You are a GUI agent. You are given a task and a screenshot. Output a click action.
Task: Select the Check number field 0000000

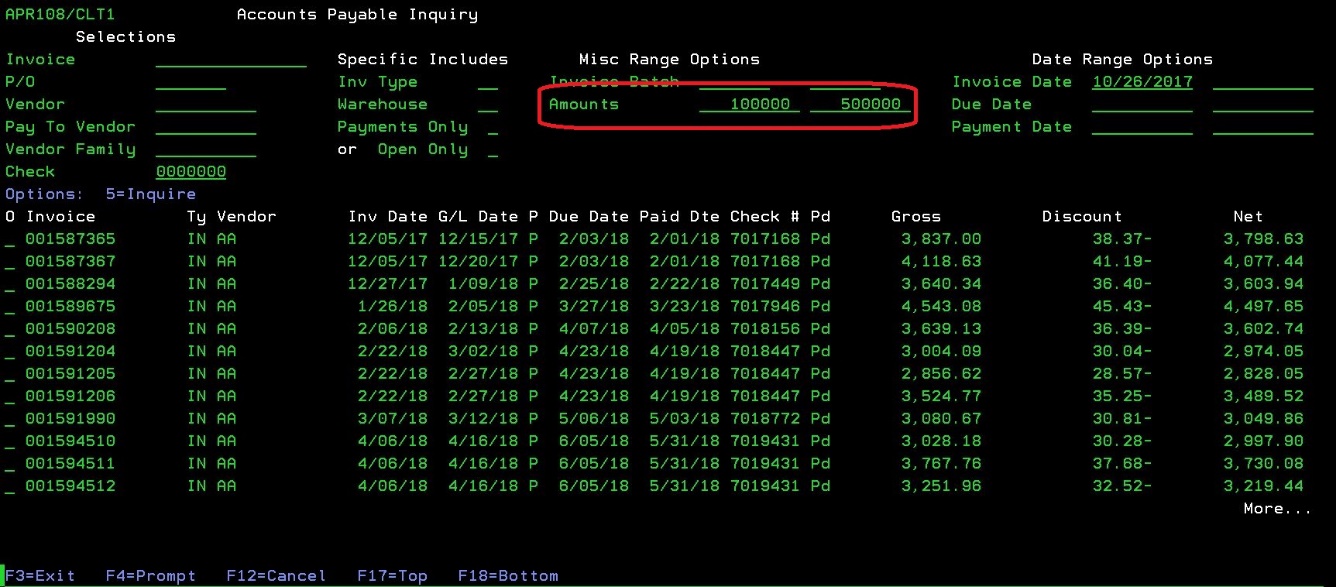190,172
